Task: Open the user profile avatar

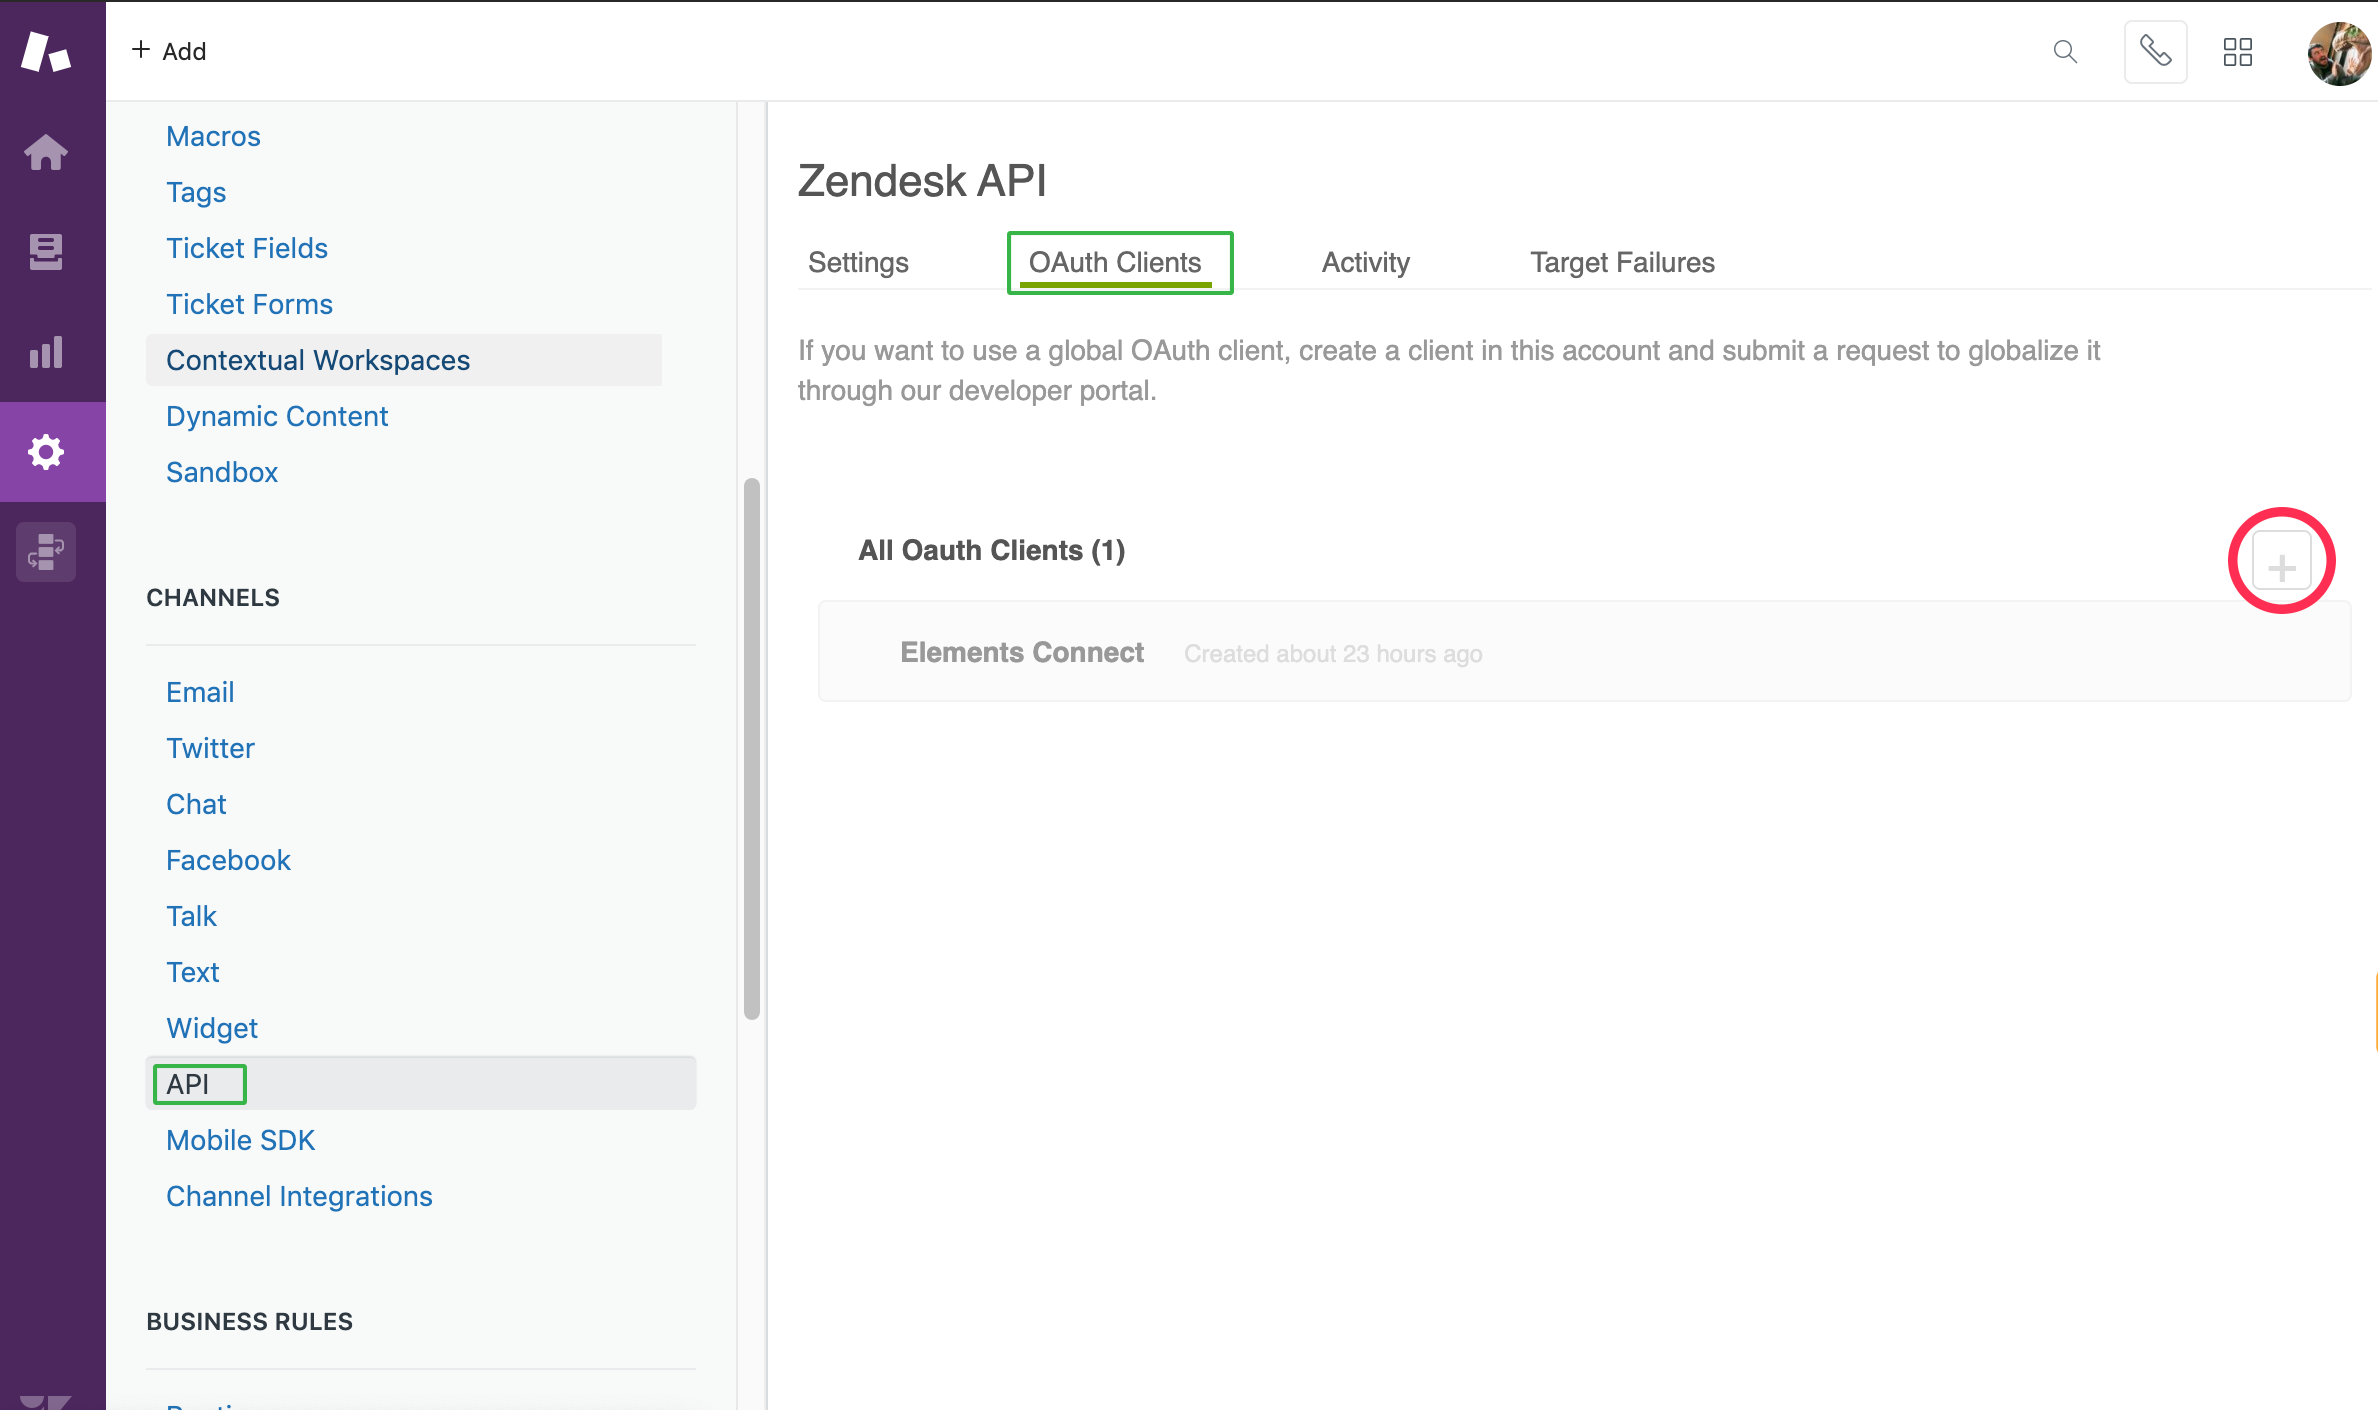Action: click(2338, 53)
